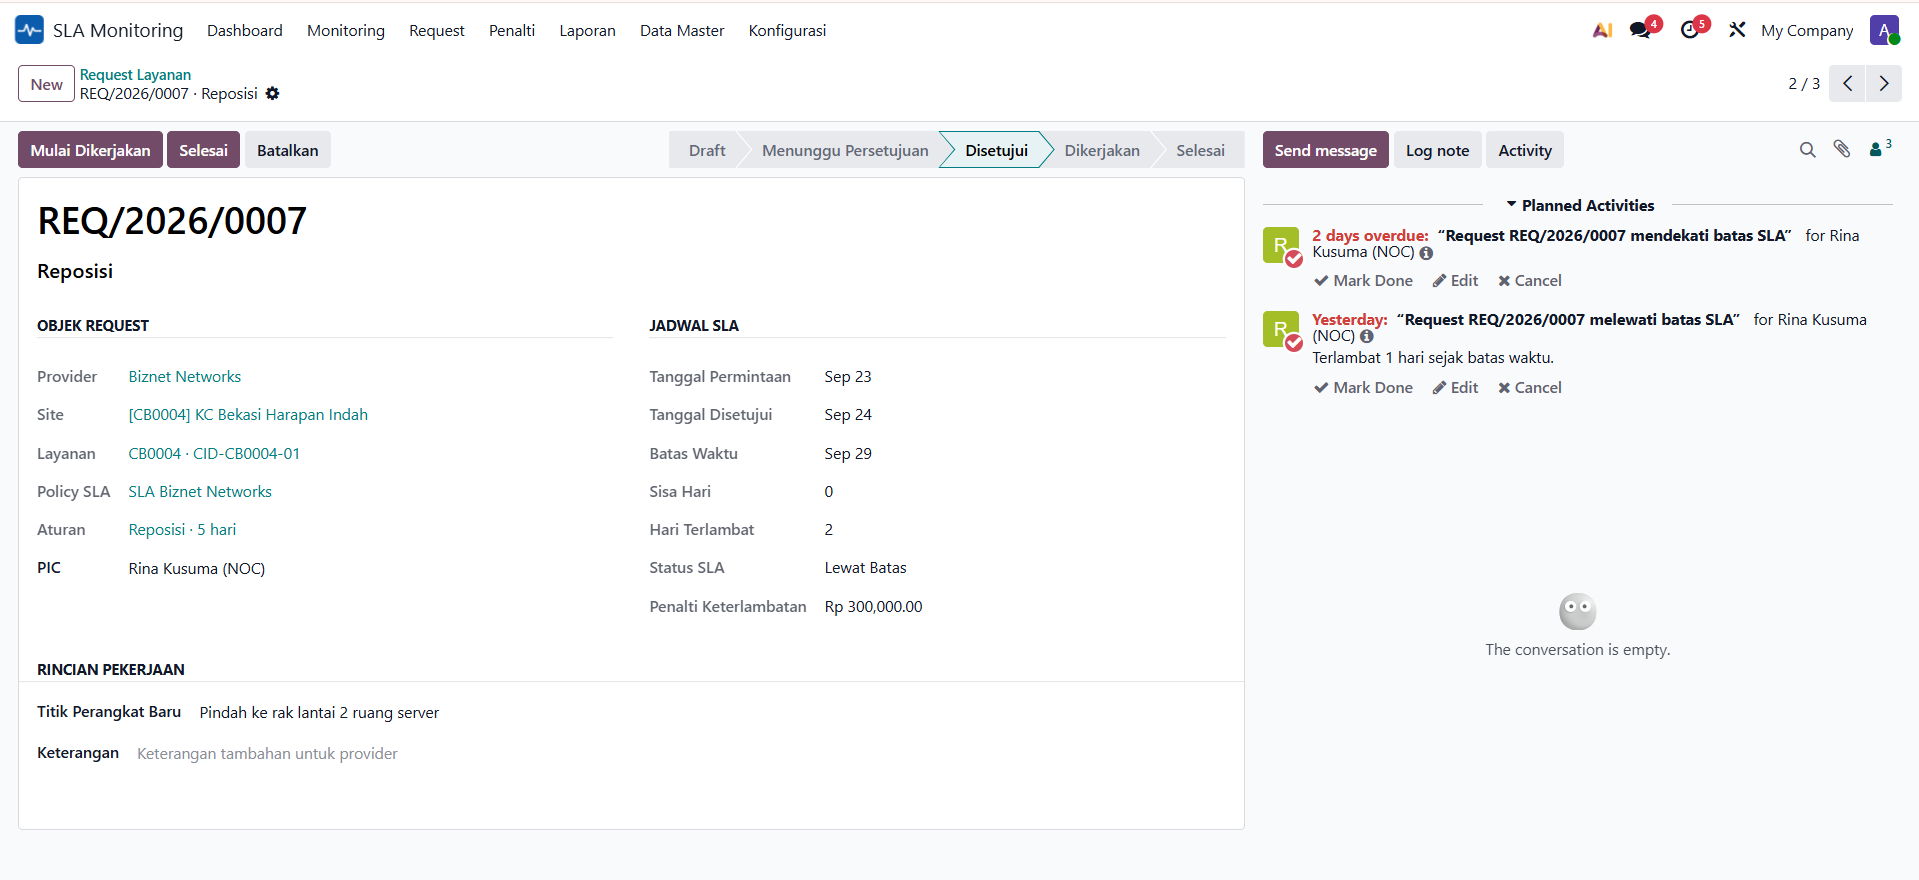Open the Biznet Networks provider link
This screenshot has height=880, width=1919.
coord(185,377)
